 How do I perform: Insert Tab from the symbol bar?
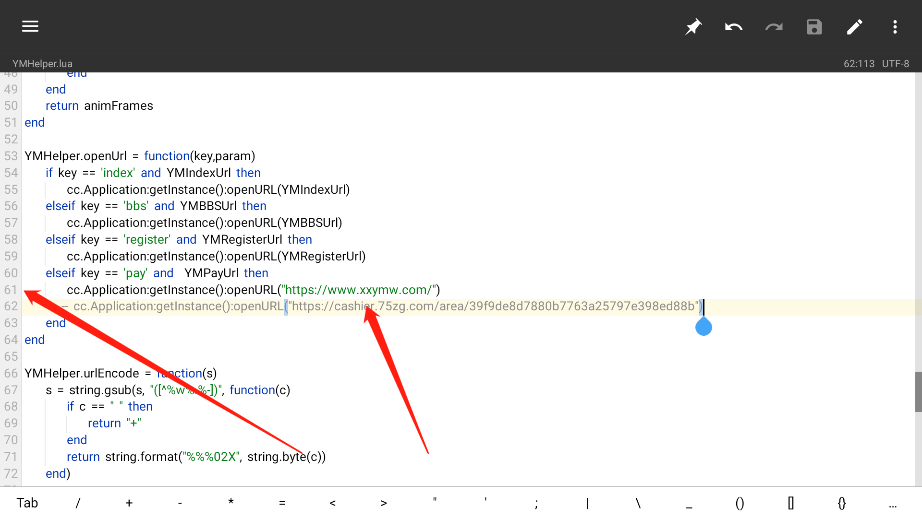(27, 503)
